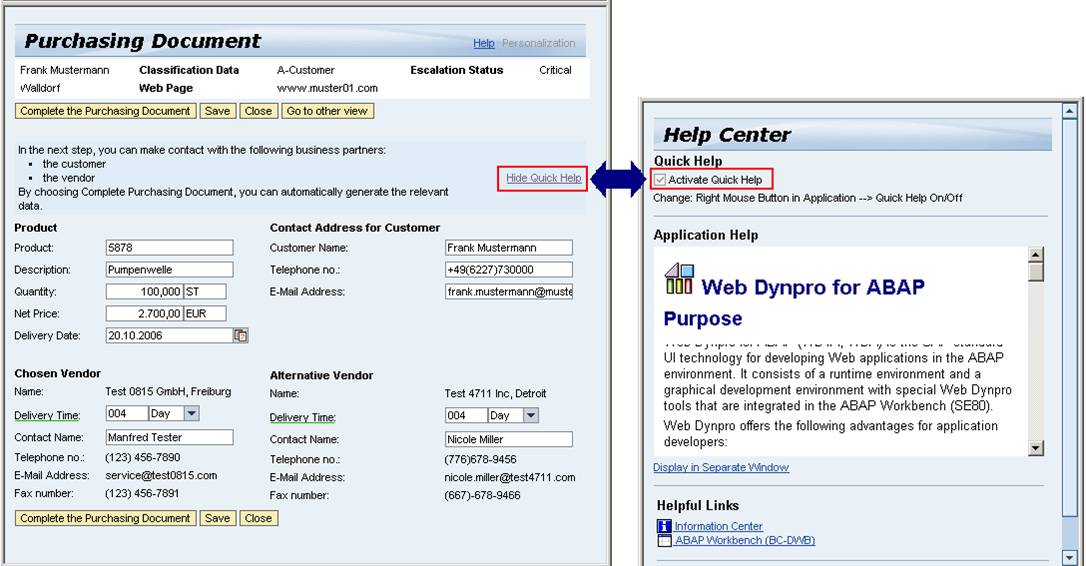The height and width of the screenshot is (566, 1086).
Task: Click the blue double-headed arrow
Action: [x=616, y=179]
